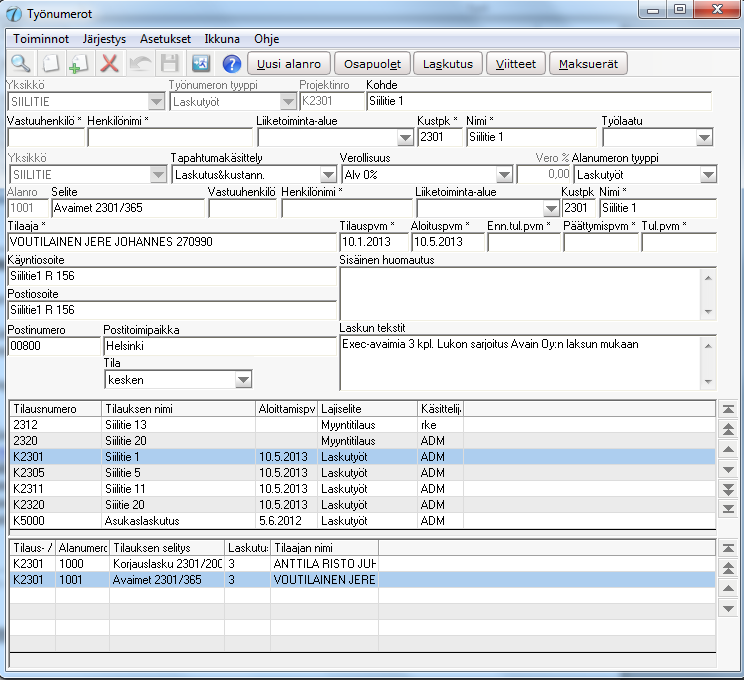Click the Maksuerät button

588,64
